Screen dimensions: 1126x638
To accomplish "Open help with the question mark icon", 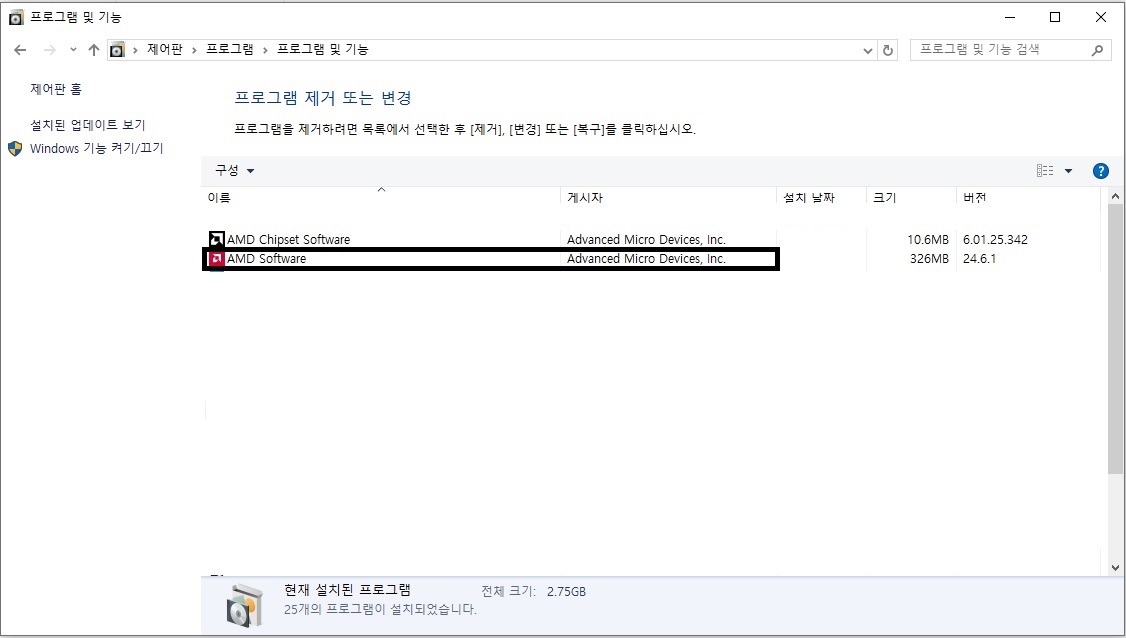I will click(1100, 171).
